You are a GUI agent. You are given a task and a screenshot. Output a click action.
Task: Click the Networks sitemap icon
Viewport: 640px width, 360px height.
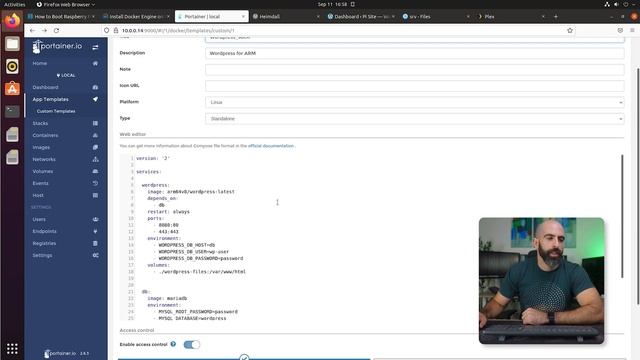(95, 159)
